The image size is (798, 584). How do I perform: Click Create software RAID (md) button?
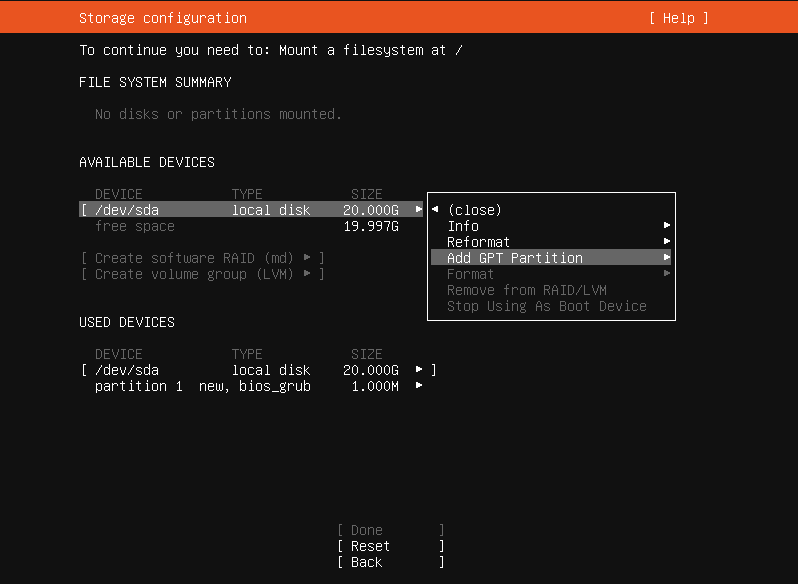pos(202,257)
